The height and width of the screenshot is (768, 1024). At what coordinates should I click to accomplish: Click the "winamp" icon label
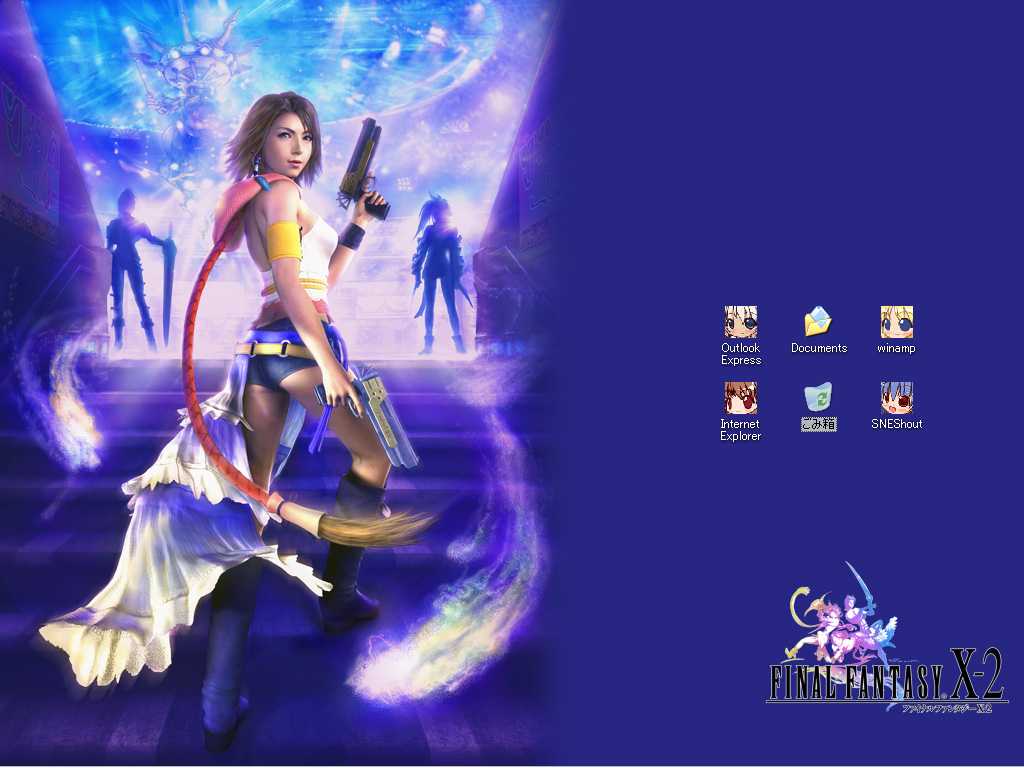coord(896,348)
